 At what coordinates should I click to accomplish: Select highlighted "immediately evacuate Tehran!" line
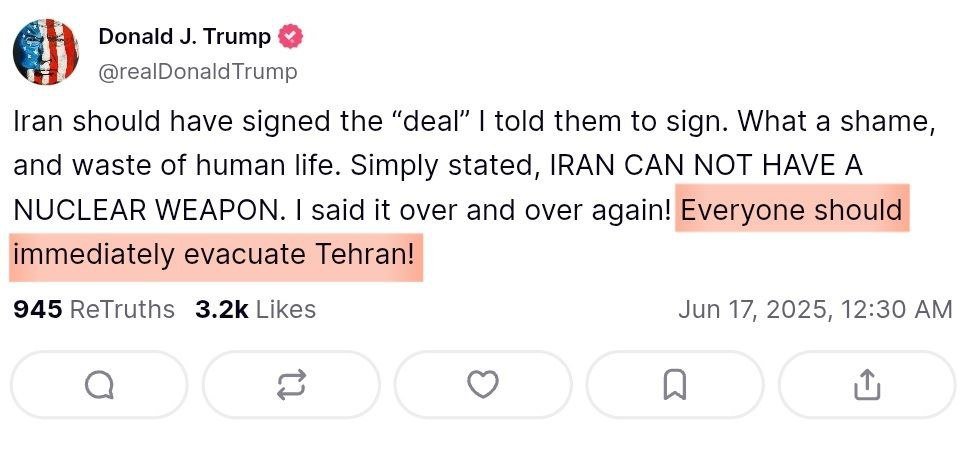pyautogui.click(x=214, y=255)
